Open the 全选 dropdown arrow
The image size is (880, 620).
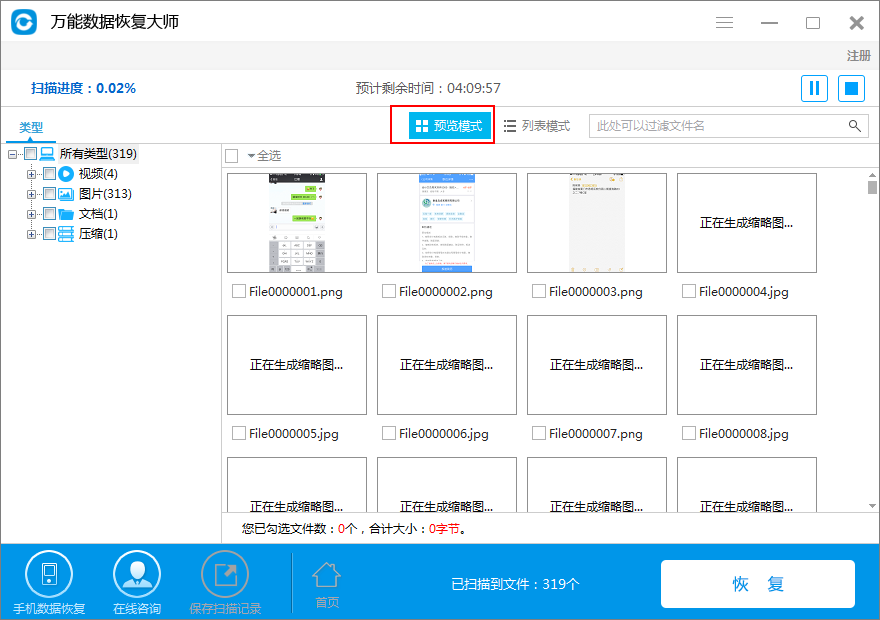tap(251, 156)
